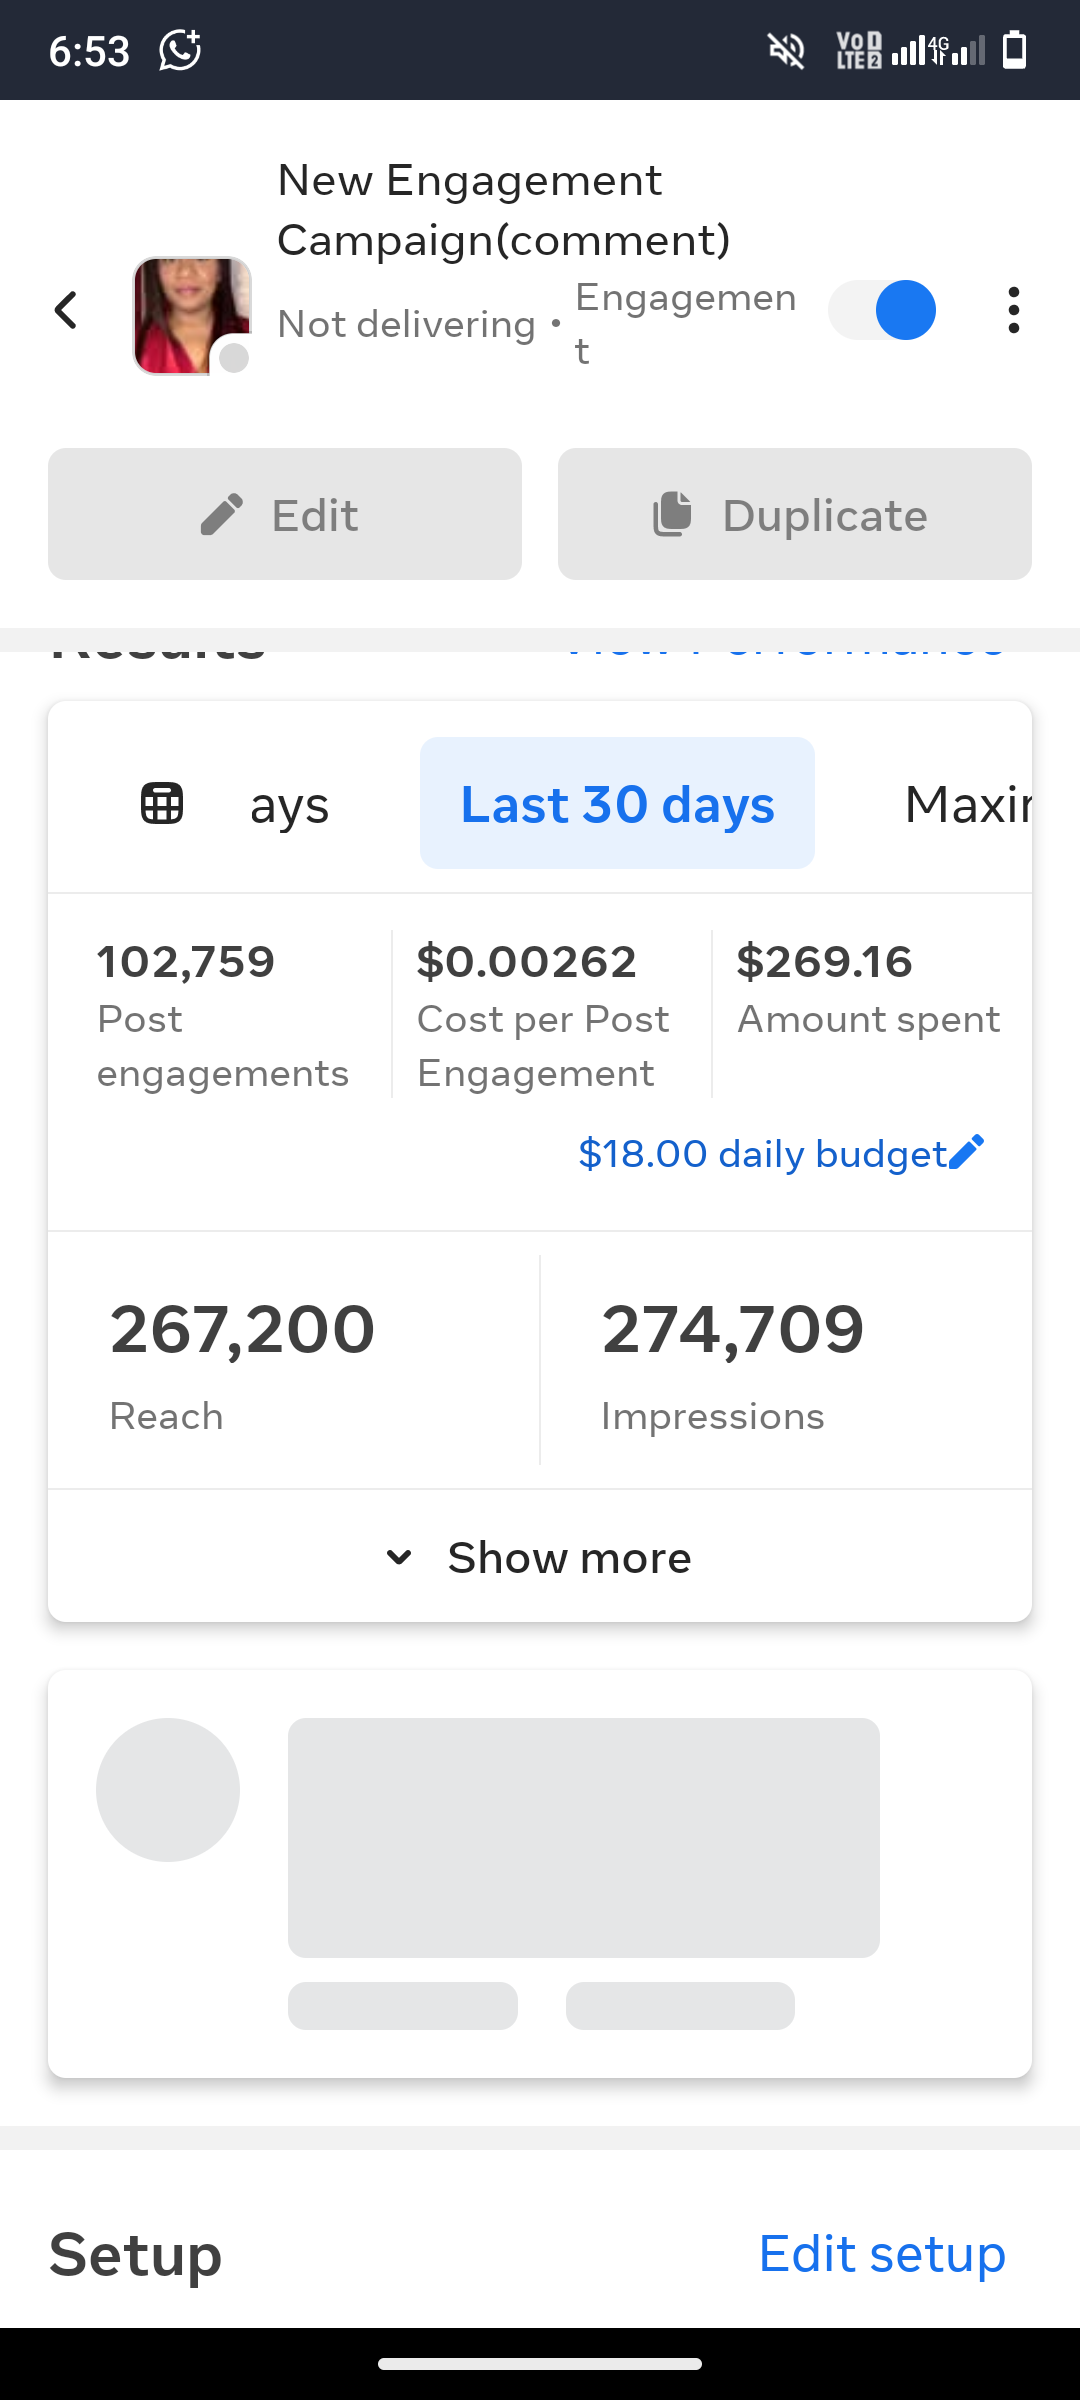
Task: Click Show more to expand metrics
Action: tap(569, 1557)
